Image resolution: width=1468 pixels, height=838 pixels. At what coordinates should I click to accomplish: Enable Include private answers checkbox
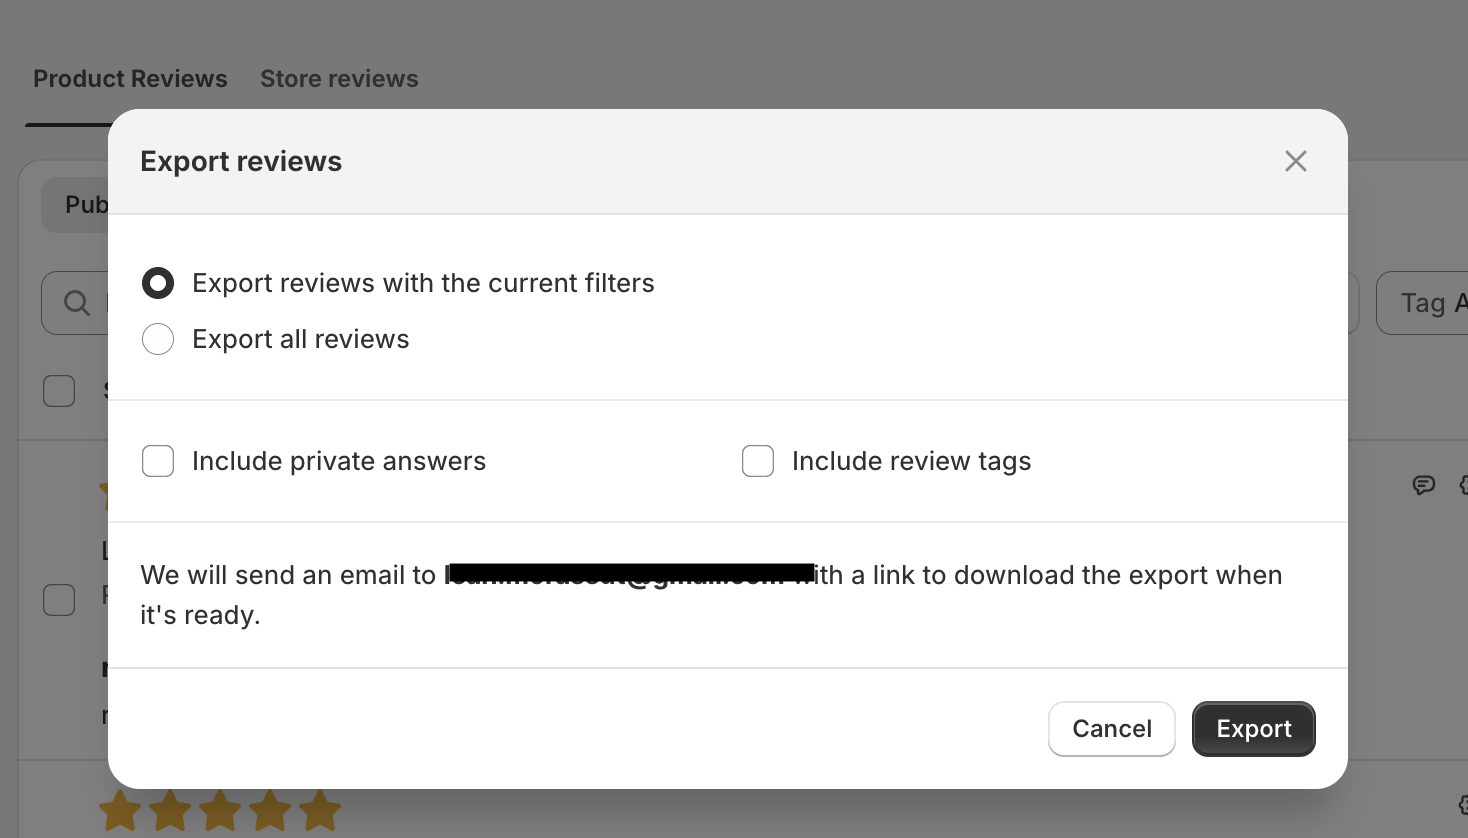(x=158, y=461)
